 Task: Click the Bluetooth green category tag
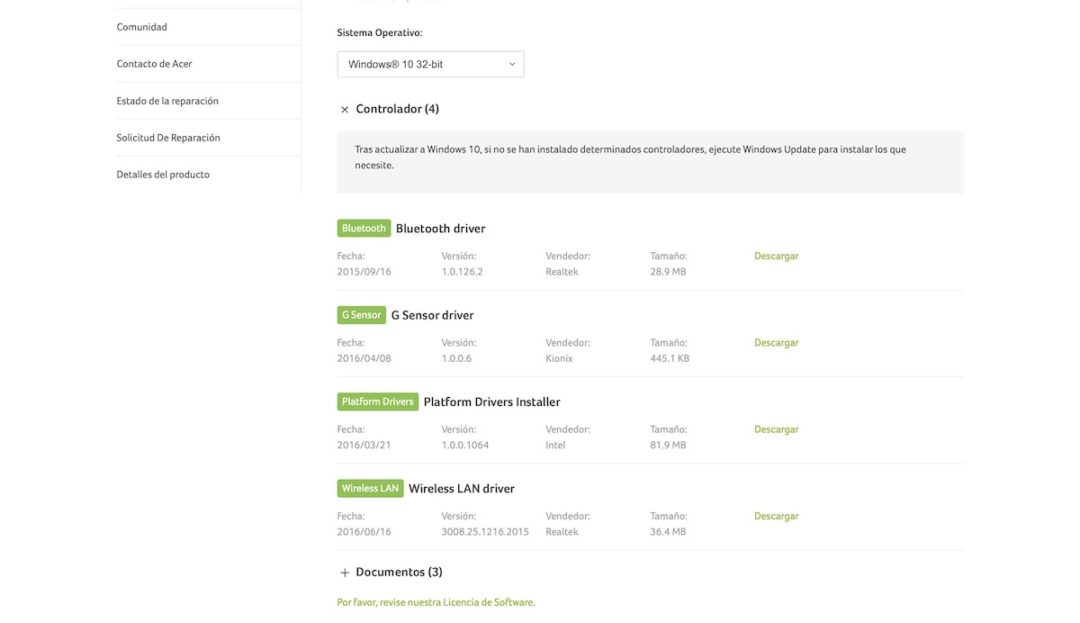(364, 228)
